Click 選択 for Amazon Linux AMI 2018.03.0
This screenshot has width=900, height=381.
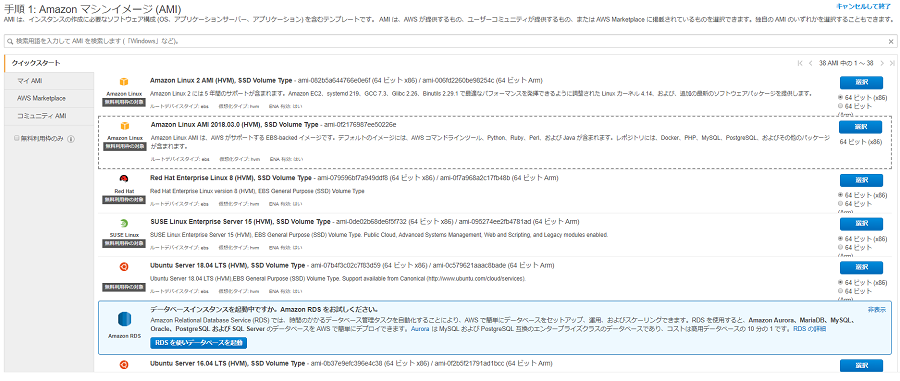pyautogui.click(x=860, y=127)
